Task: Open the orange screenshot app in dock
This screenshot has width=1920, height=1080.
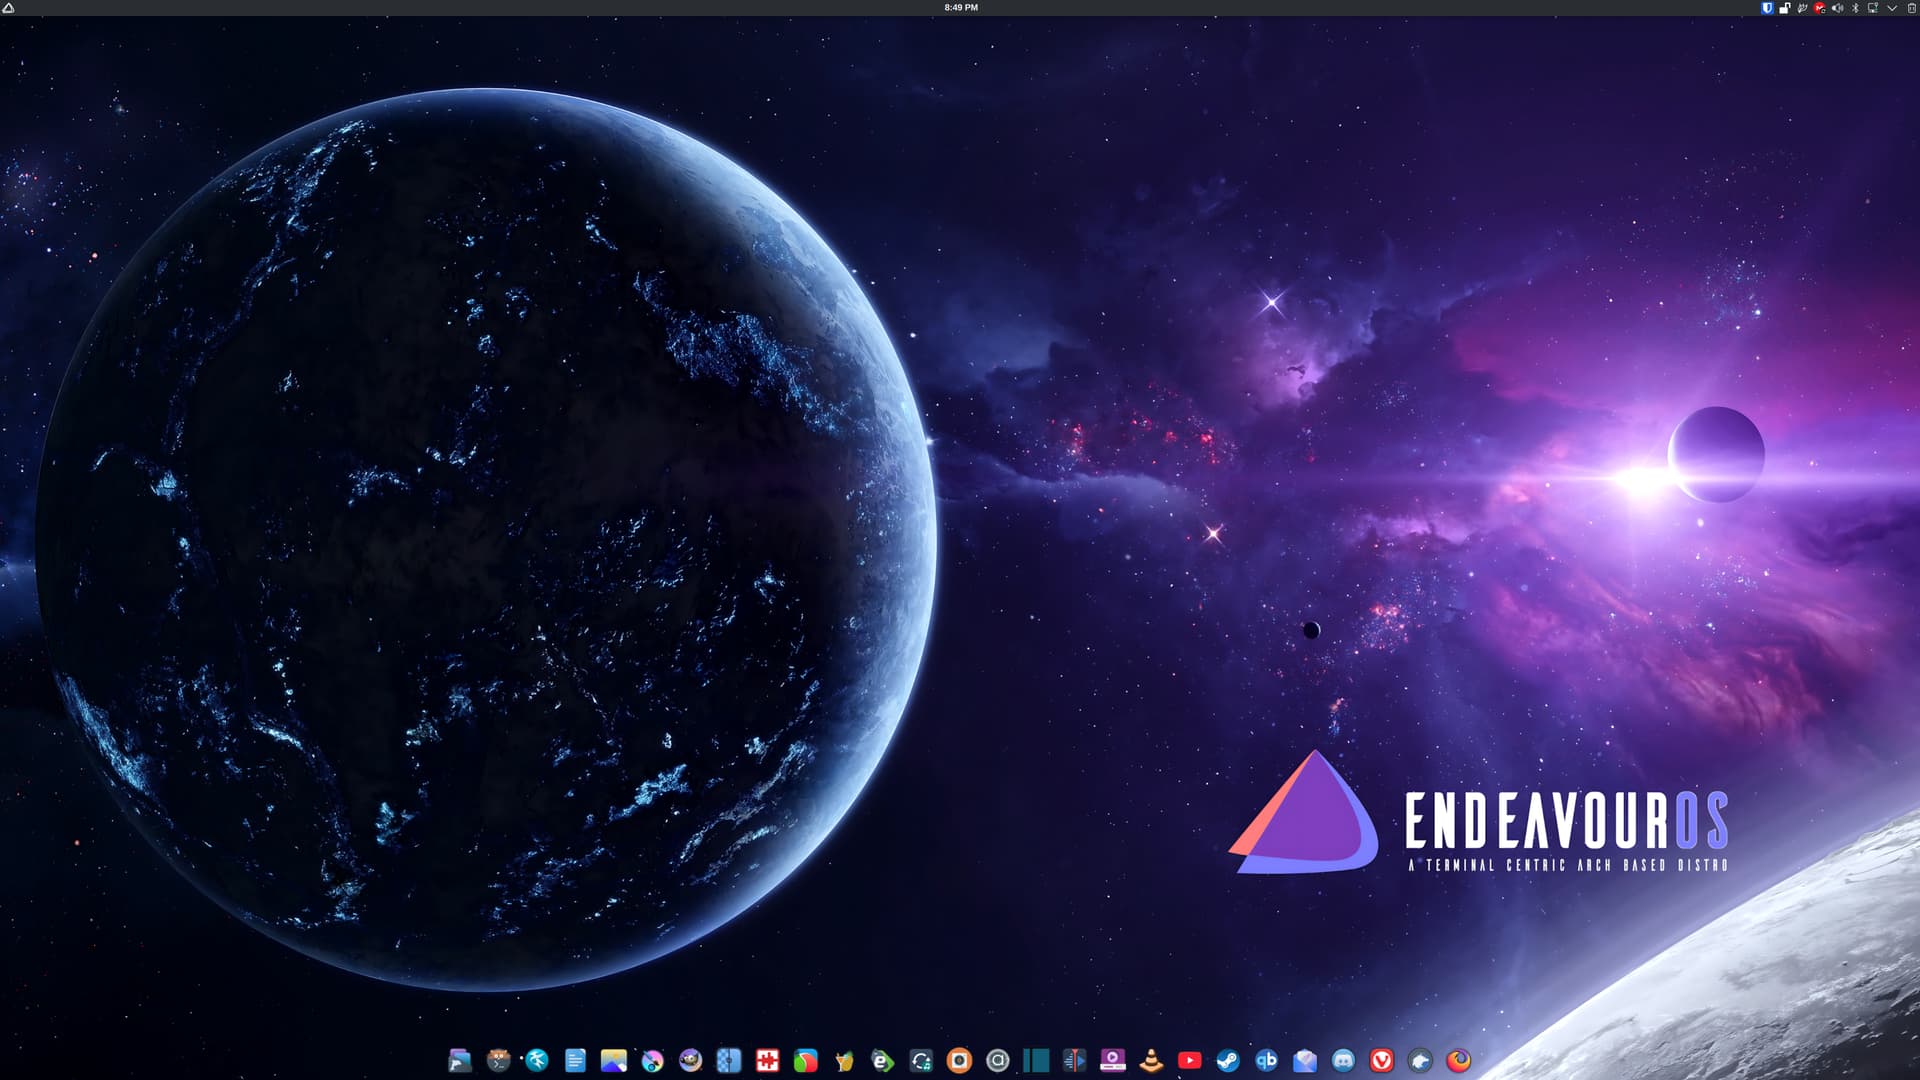Action: pyautogui.click(x=959, y=1061)
